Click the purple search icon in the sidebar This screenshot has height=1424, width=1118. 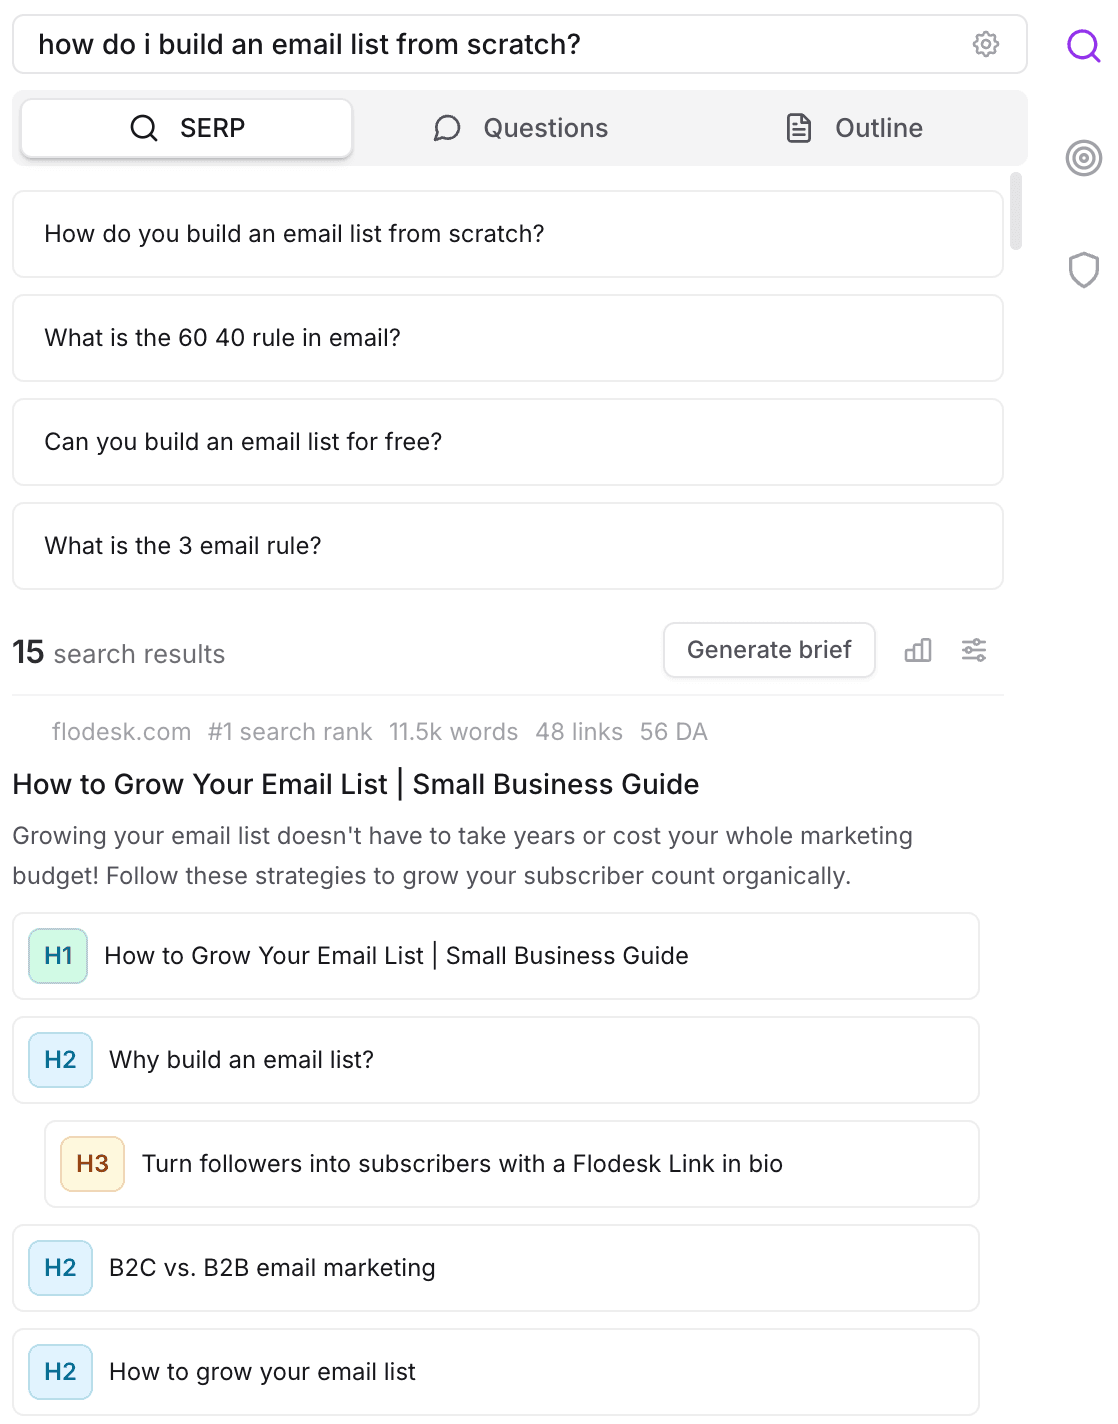point(1083,44)
